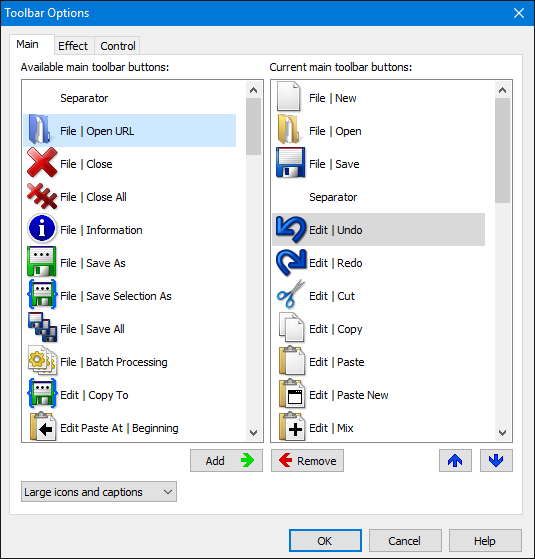The height and width of the screenshot is (559, 535).
Task: Switch to the Effect tab
Action: tap(73, 46)
